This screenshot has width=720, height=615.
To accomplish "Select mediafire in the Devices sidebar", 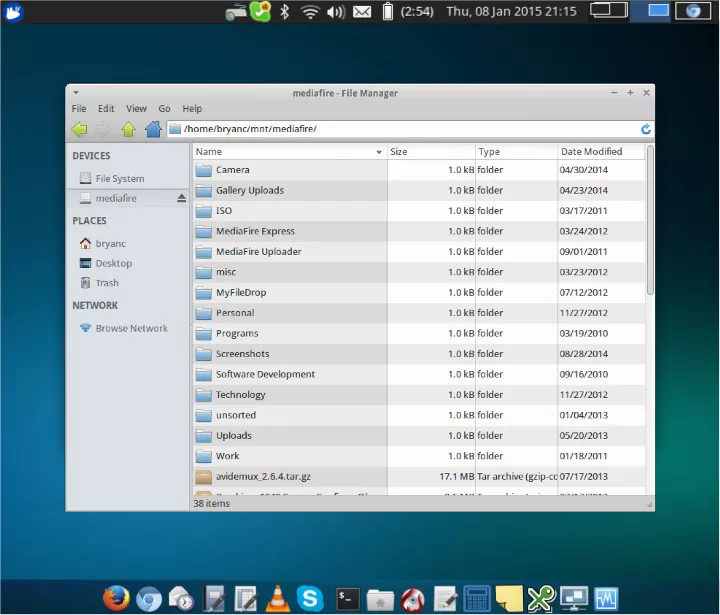I will point(116,198).
